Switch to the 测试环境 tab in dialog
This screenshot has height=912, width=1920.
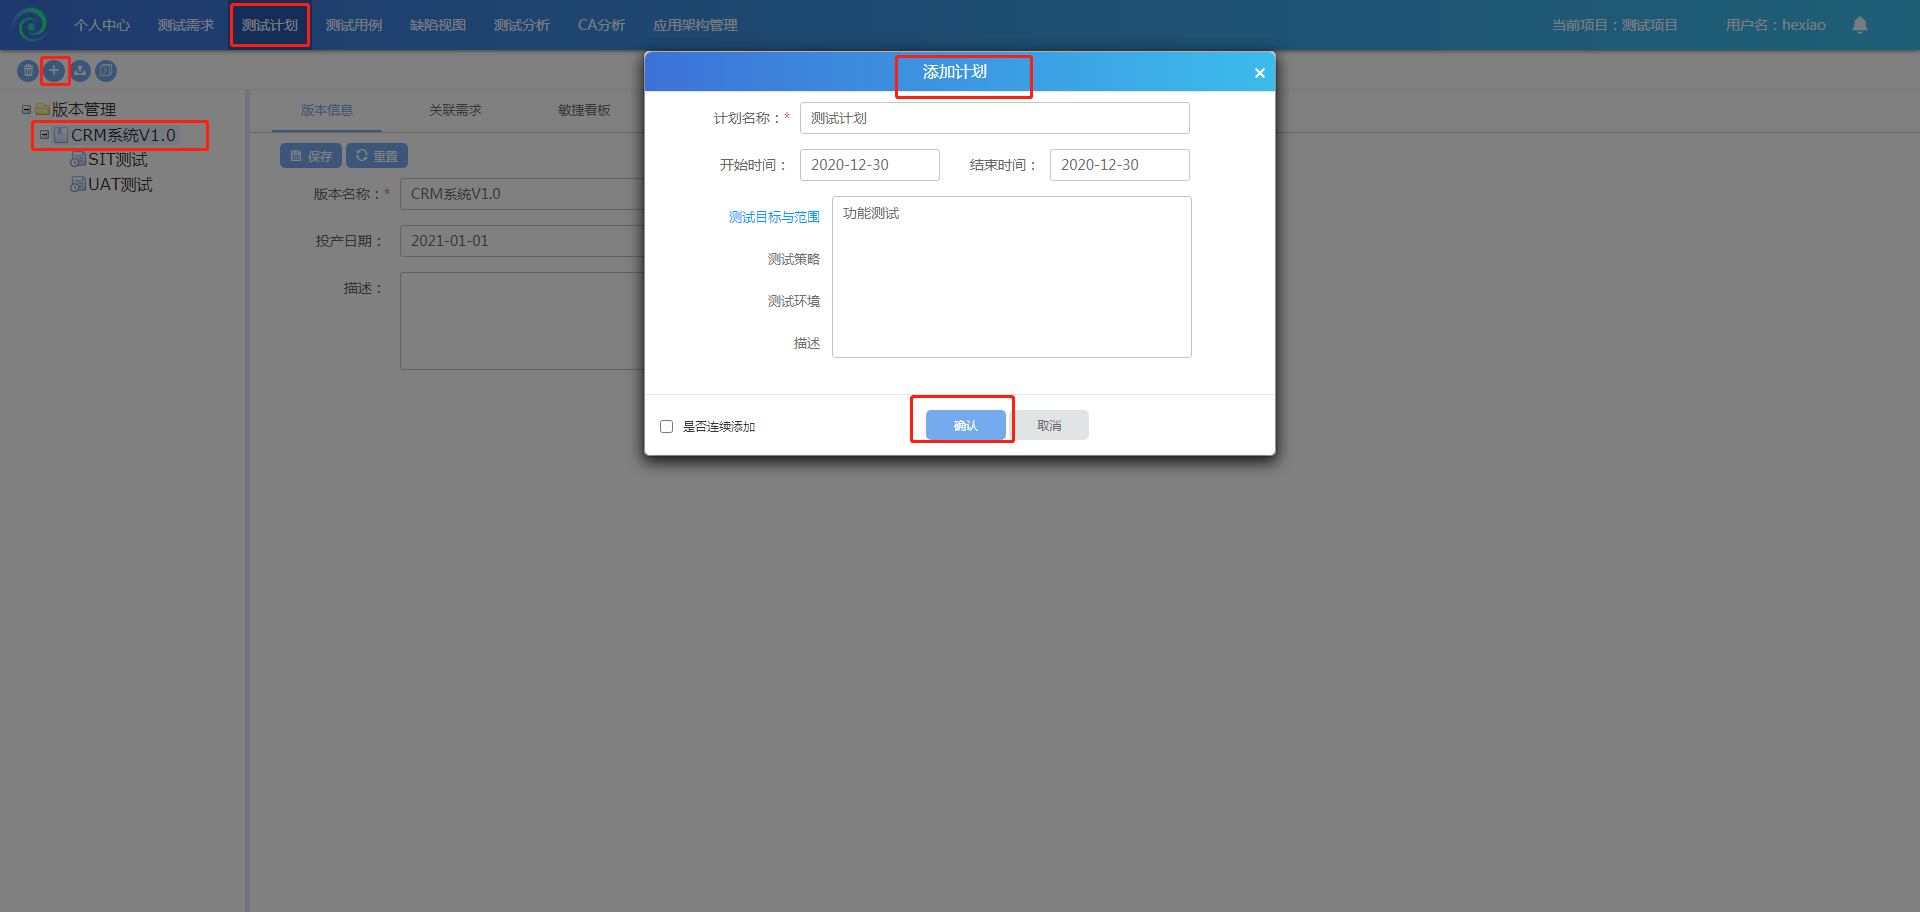[793, 301]
